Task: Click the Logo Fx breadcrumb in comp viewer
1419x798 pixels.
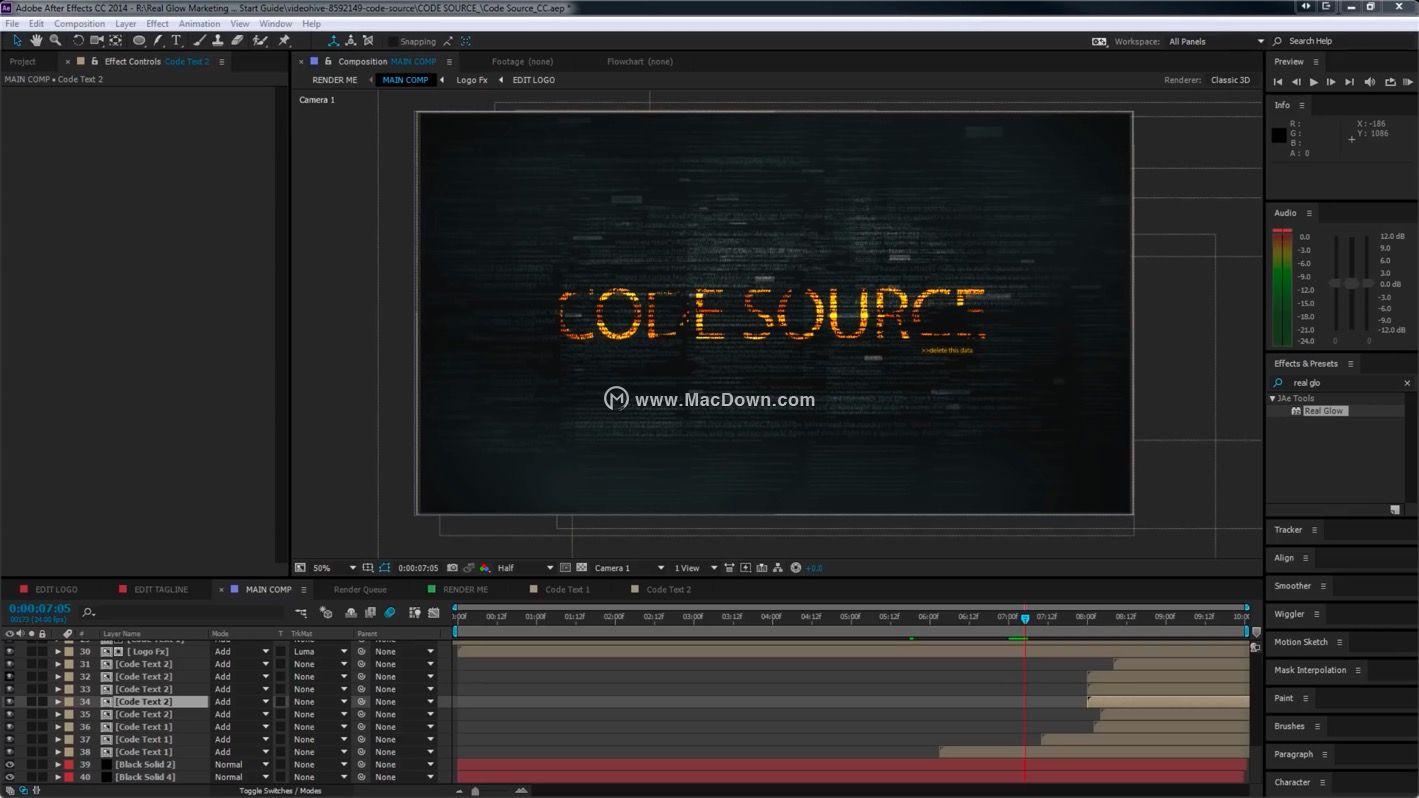Action: pos(472,80)
